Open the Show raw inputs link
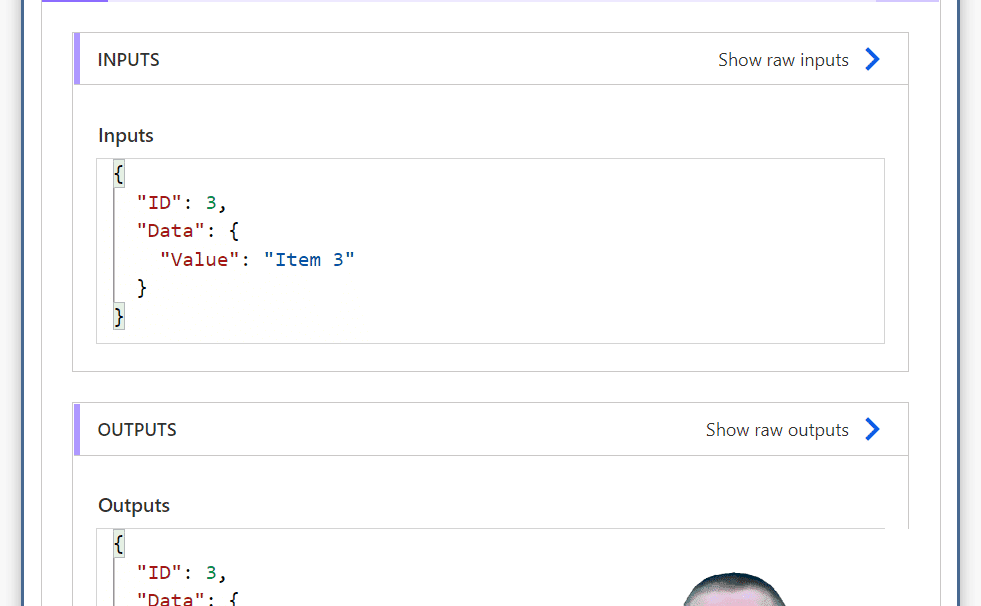Image resolution: width=981 pixels, height=606 pixels. click(783, 60)
